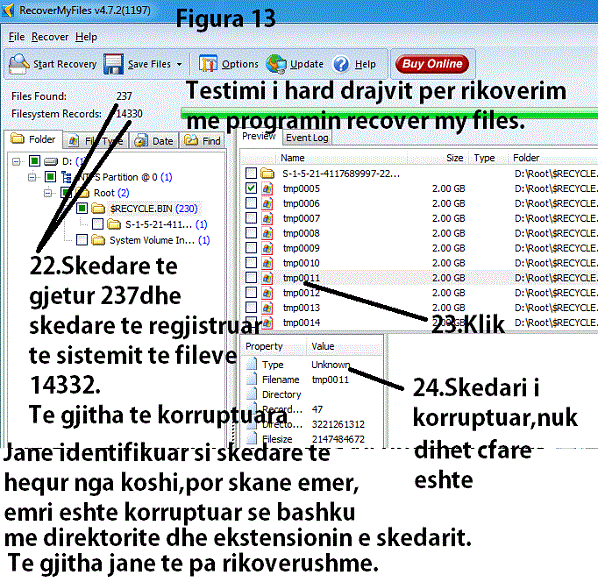This screenshot has height=582, width=598.
Task: Collapse the NTFS Partition @ 0 node
Action: click(32, 177)
